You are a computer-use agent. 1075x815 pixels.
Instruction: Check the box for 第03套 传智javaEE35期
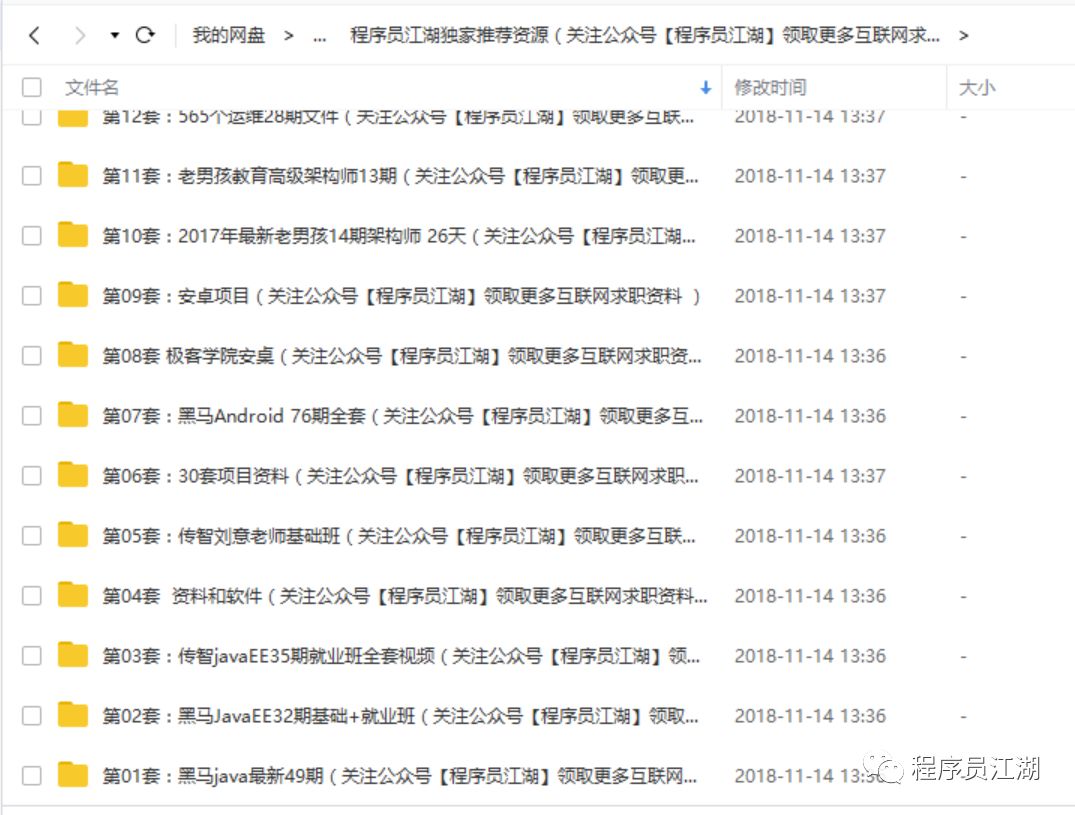32,655
